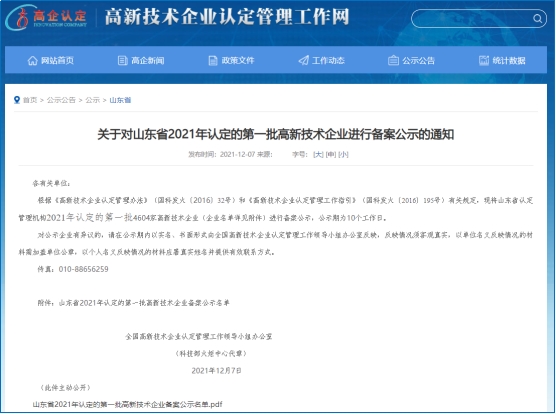Click the home icon beside 网站首页
556x414 pixels.
[32, 61]
